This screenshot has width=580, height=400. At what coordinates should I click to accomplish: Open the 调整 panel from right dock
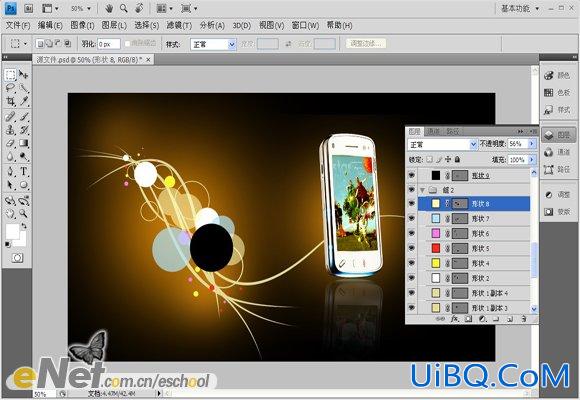point(558,195)
